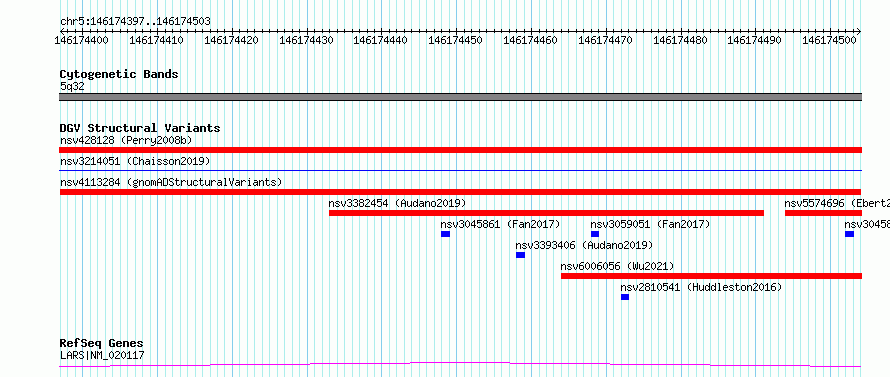Screen dimensions: 890x377
Task: Click the LARS|NM_020117 magenta gene line
Action: point(460,365)
